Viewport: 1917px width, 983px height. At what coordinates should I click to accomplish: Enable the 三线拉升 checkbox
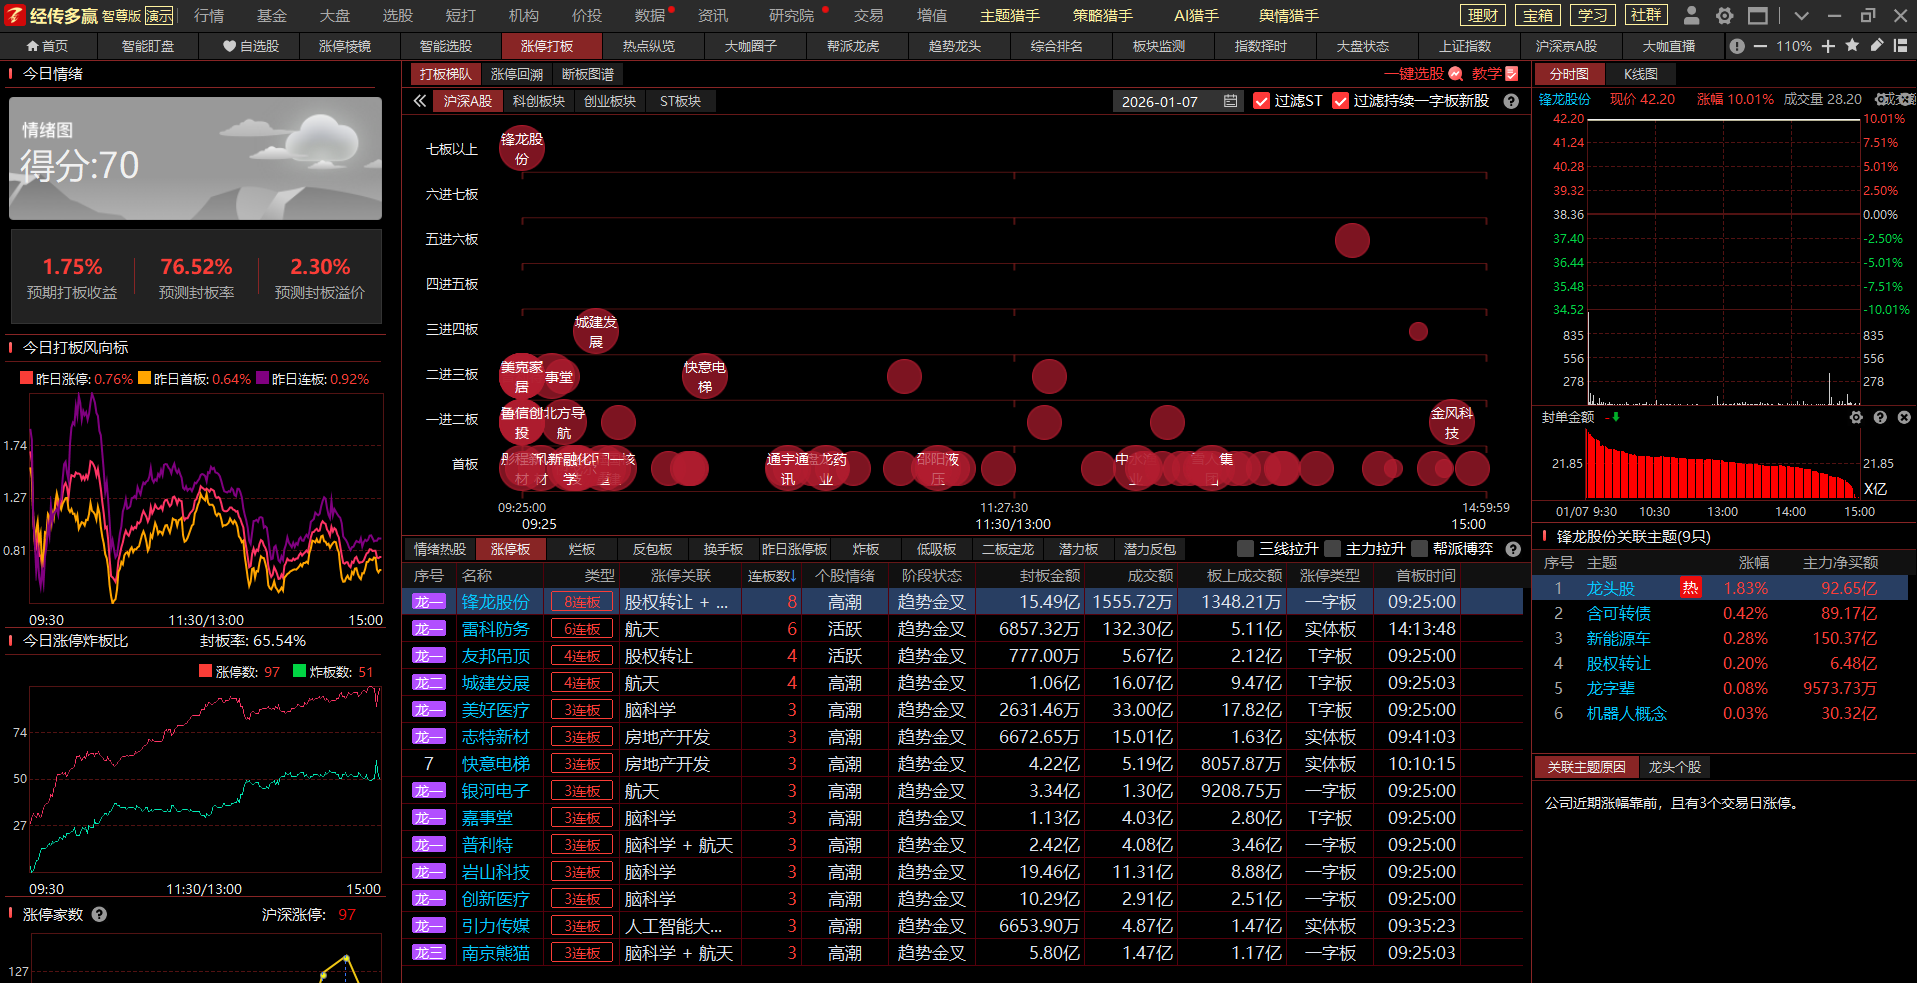tap(1245, 549)
